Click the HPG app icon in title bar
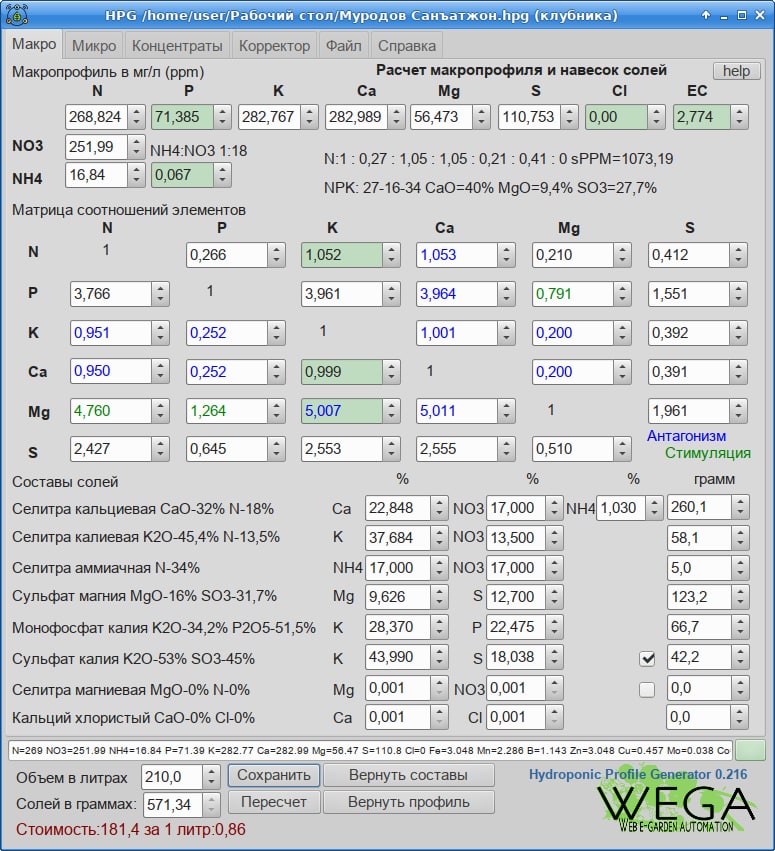 16,15
